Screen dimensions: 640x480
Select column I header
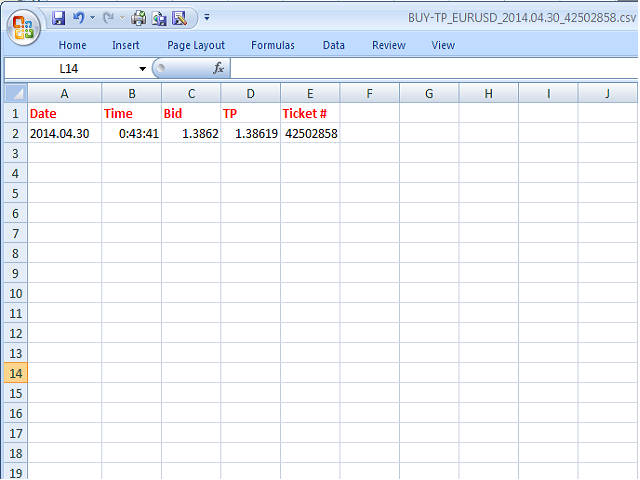tap(548, 94)
